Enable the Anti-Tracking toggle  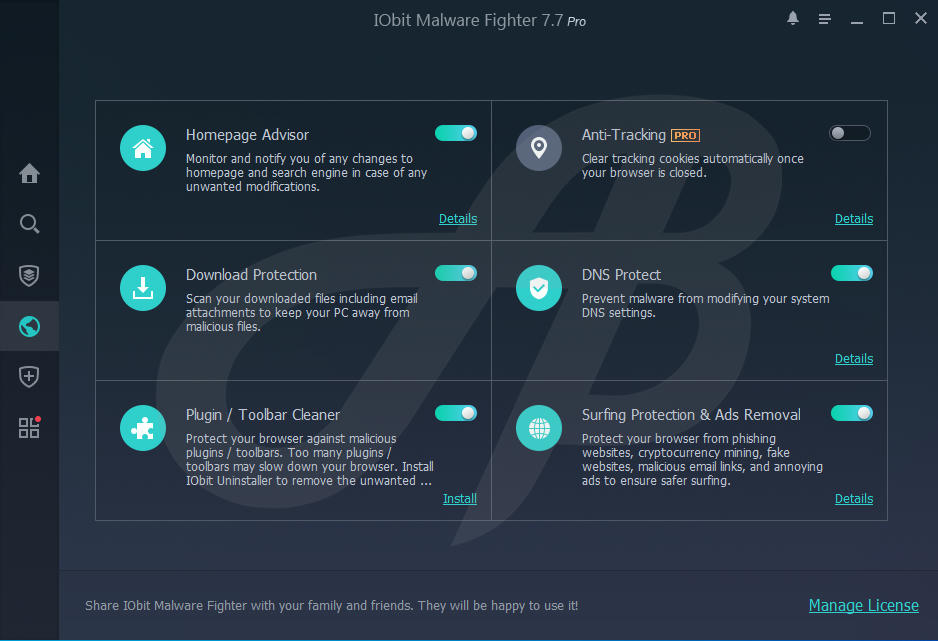point(849,133)
